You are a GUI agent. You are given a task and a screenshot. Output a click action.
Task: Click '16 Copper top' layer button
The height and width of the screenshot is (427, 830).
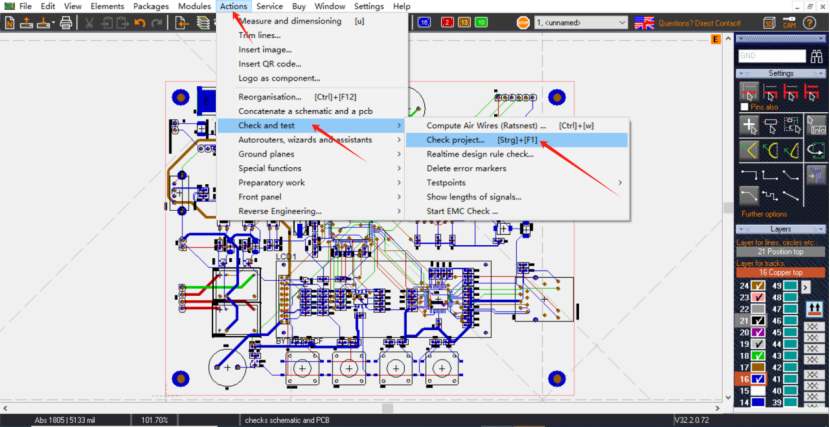[x=781, y=272]
